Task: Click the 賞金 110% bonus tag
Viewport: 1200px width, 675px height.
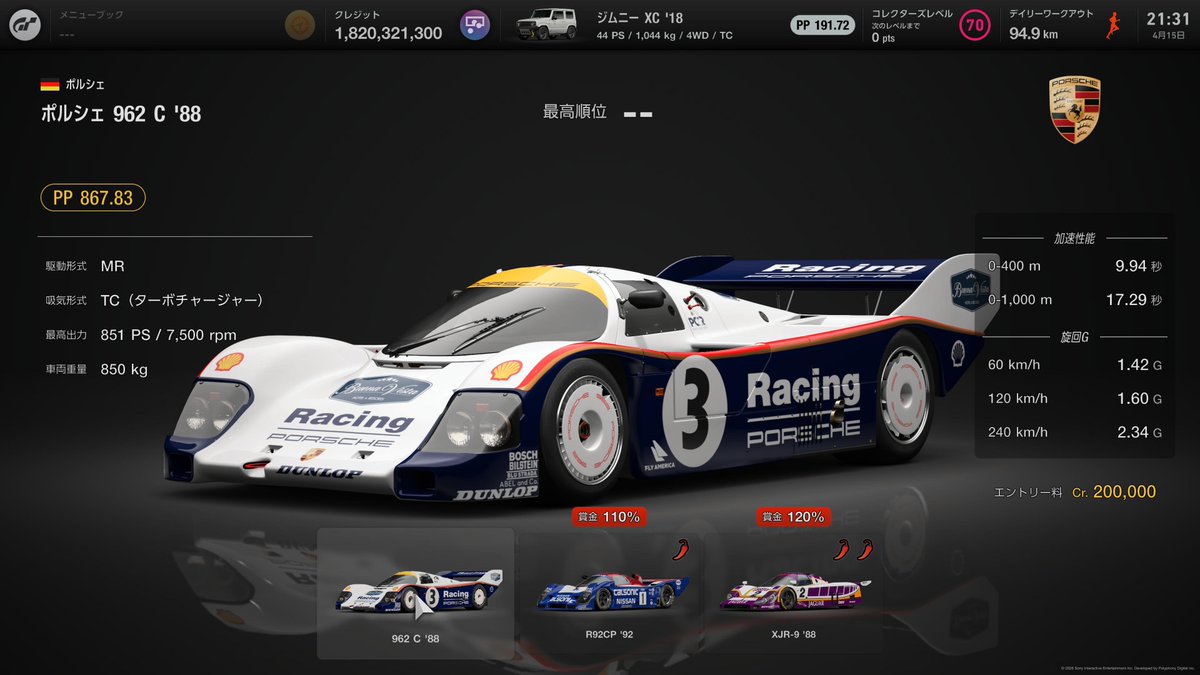Action: pos(607,517)
